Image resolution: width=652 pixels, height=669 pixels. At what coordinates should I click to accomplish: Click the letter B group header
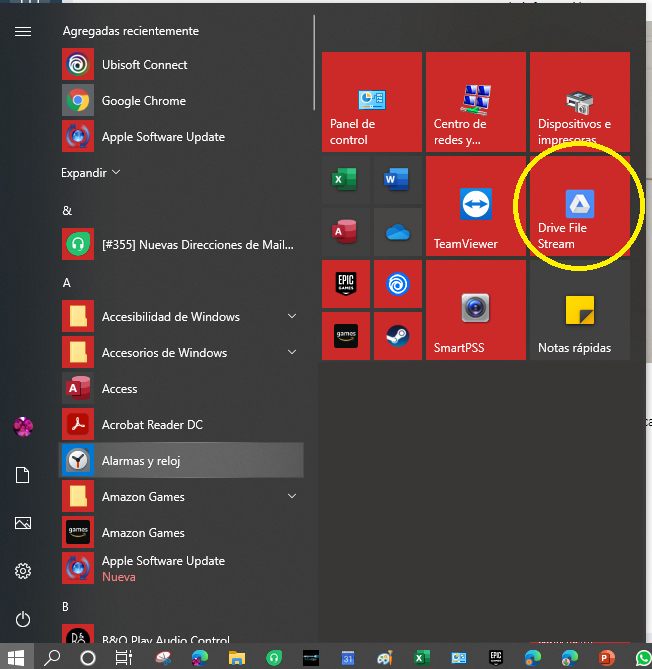65,607
